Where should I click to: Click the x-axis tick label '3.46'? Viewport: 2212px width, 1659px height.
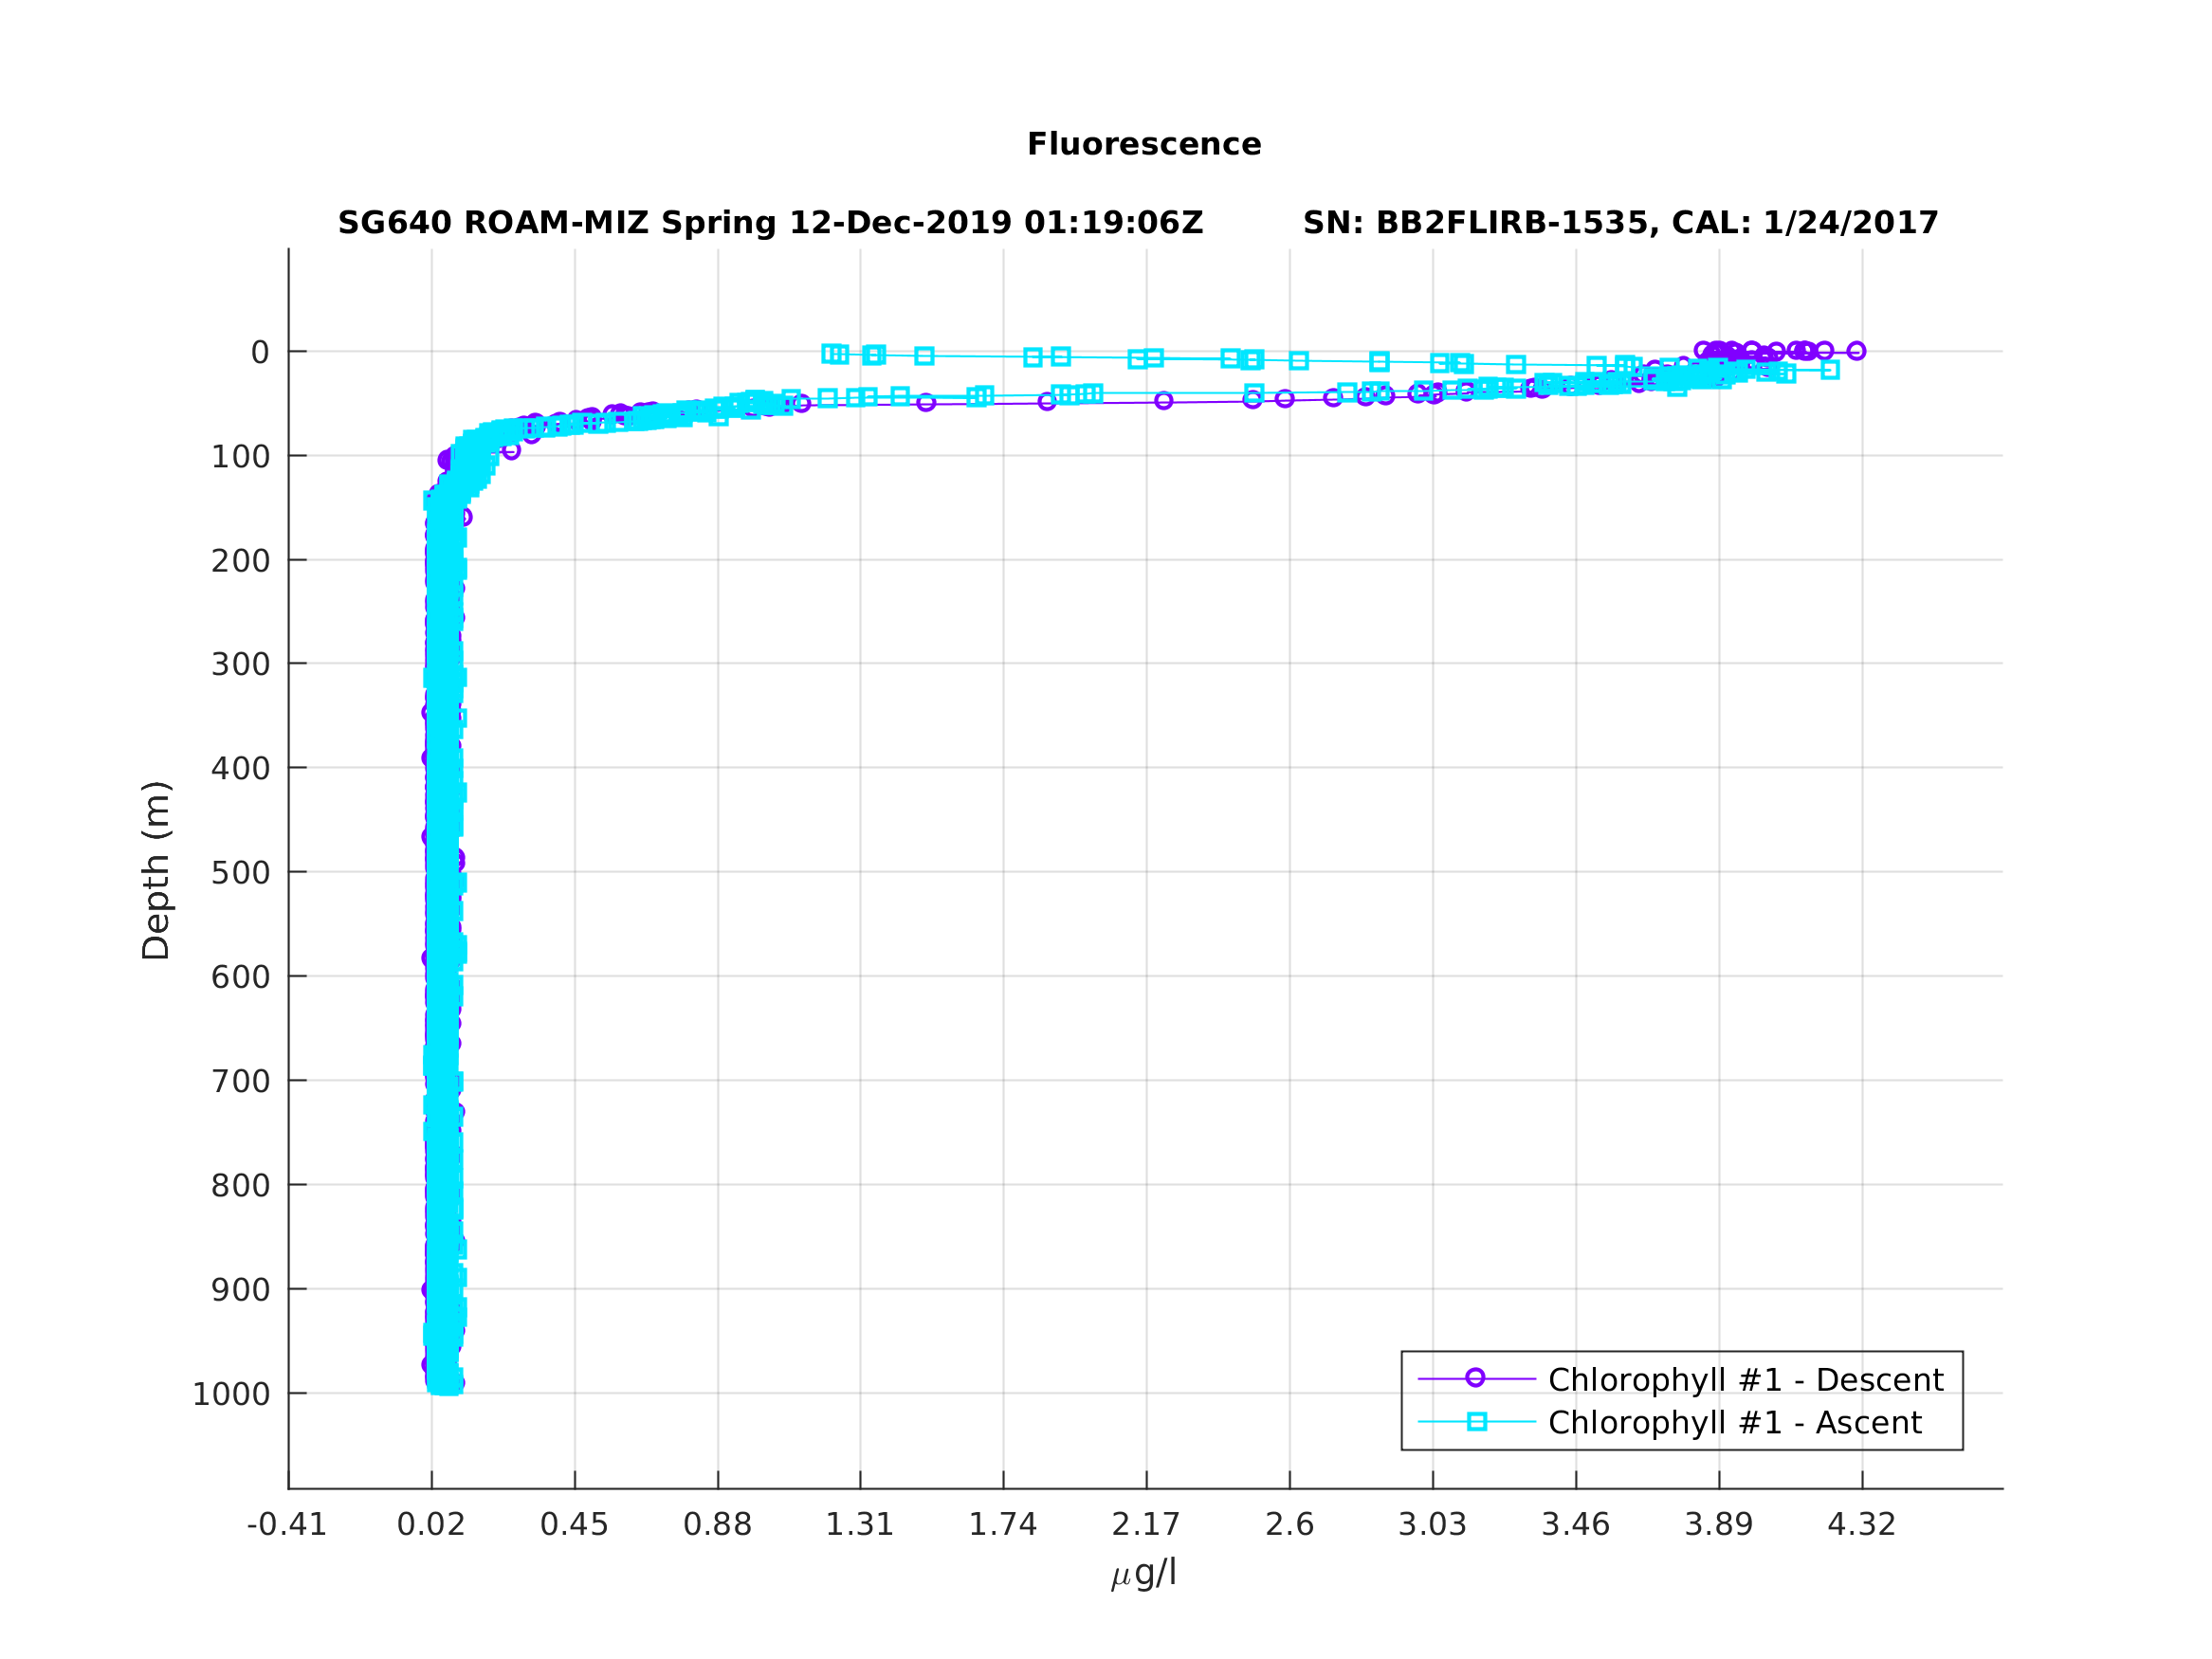(1576, 1525)
